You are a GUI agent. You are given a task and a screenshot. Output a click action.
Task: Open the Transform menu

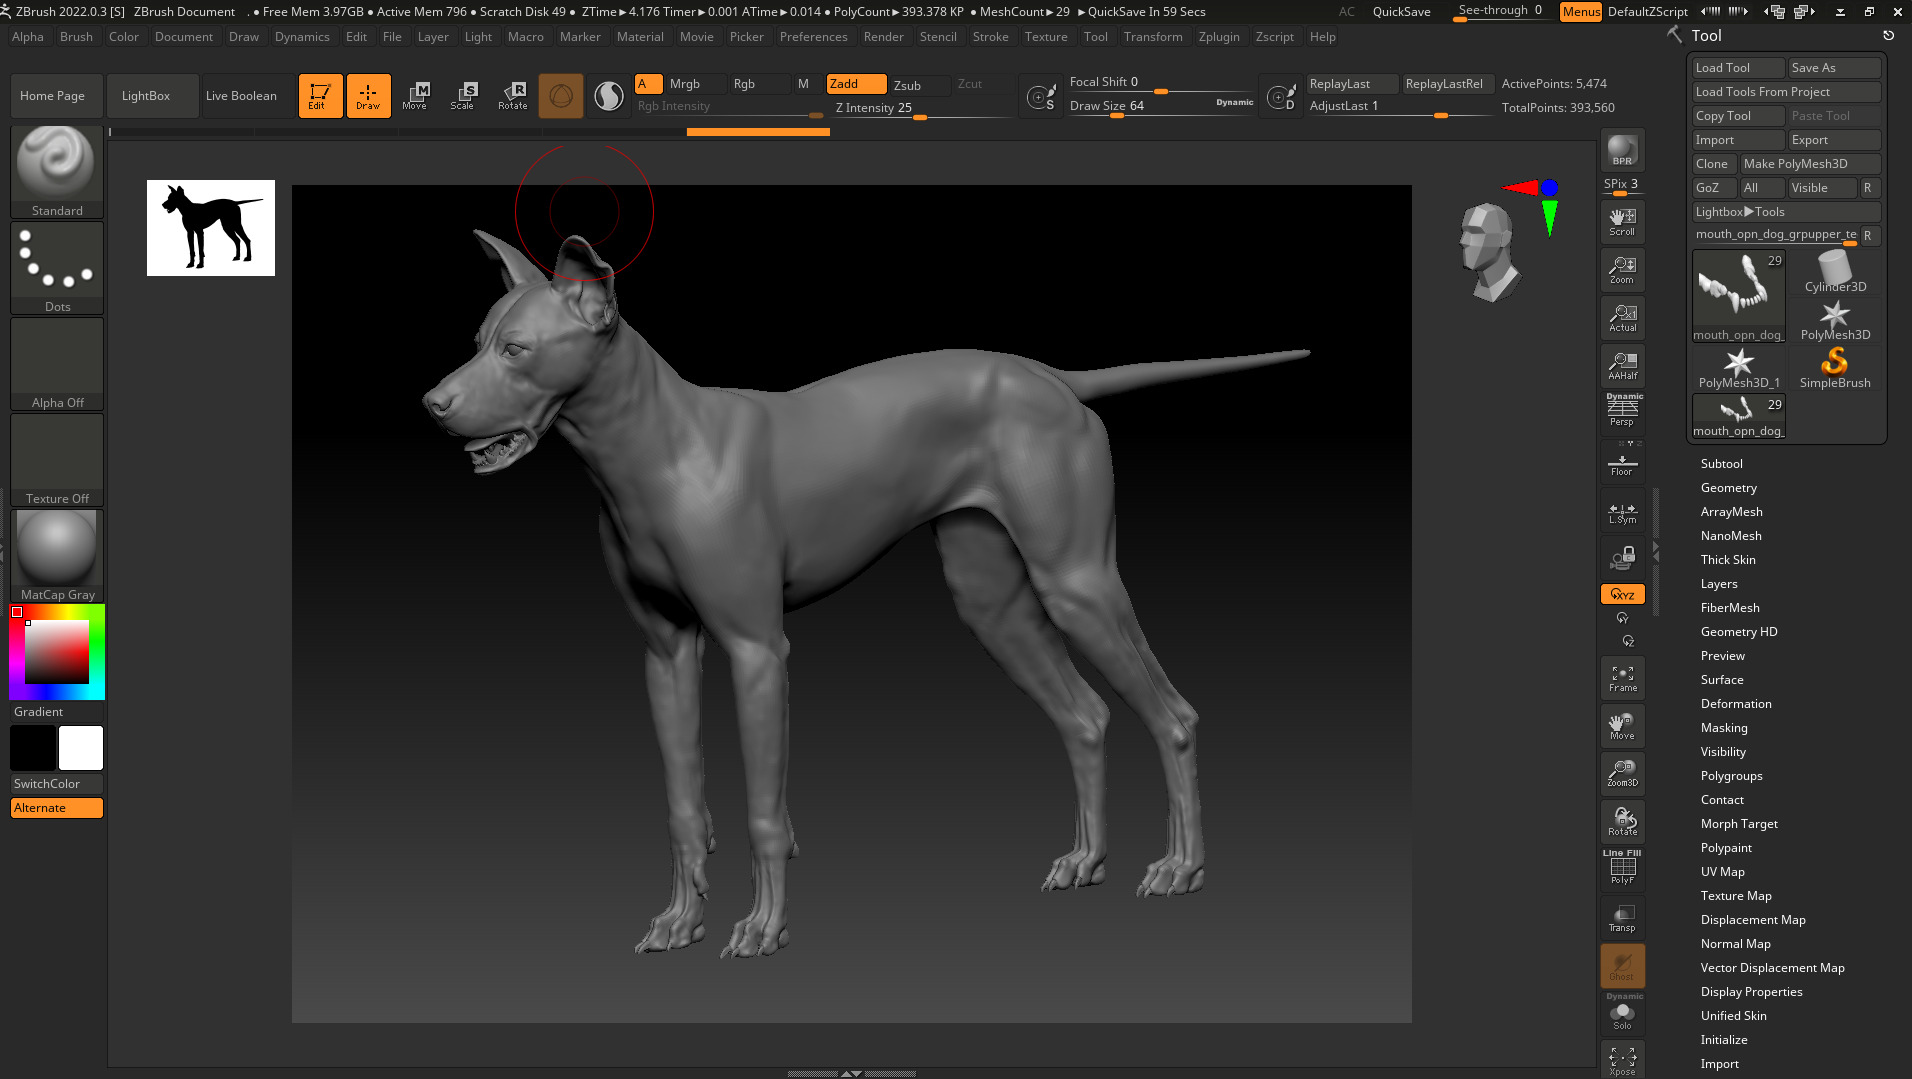click(x=1152, y=37)
